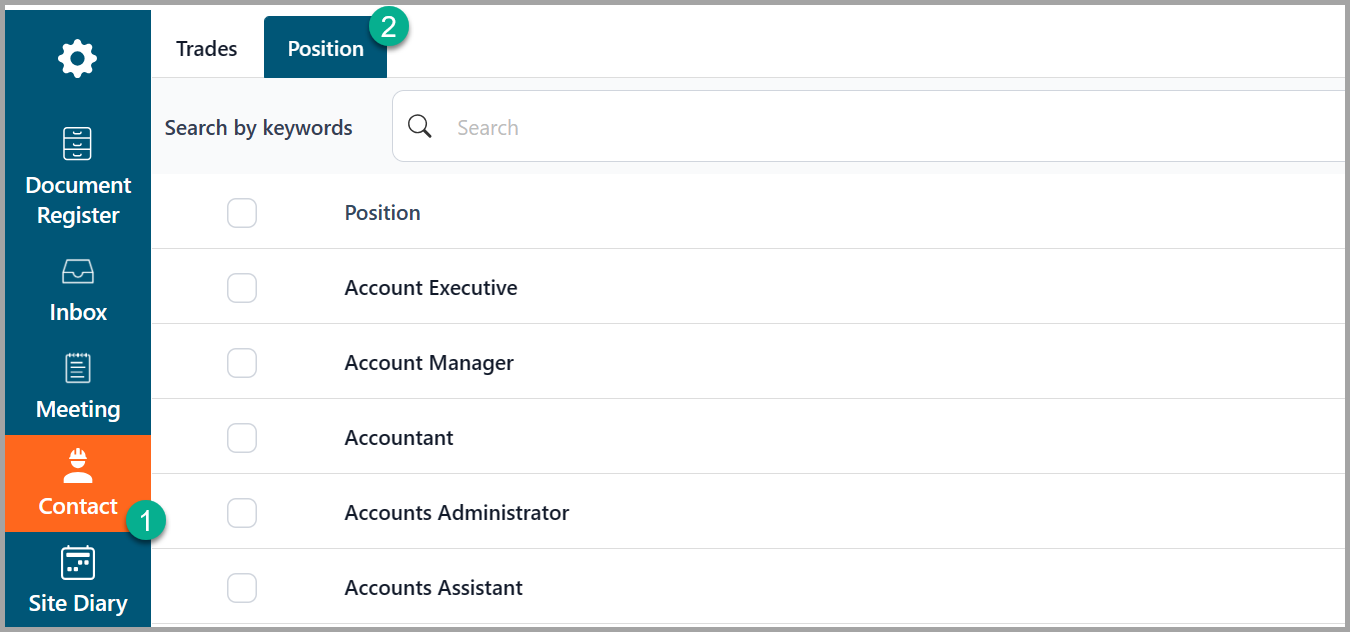Click the green step 2 badge
The image size is (1350, 632).
[x=389, y=27]
